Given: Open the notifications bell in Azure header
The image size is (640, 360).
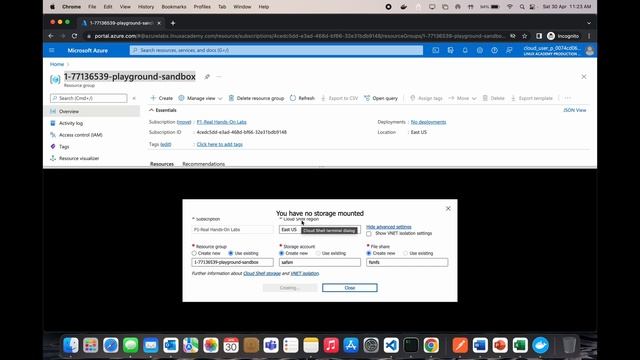Looking at the screenshot, I should (465, 50).
